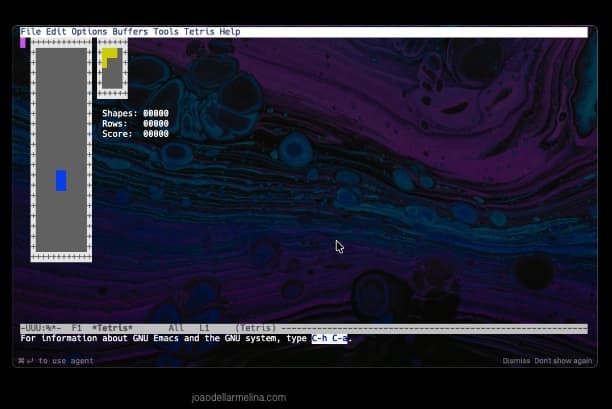
Task: Click the All position indicator in mode line
Action: pos(176,328)
